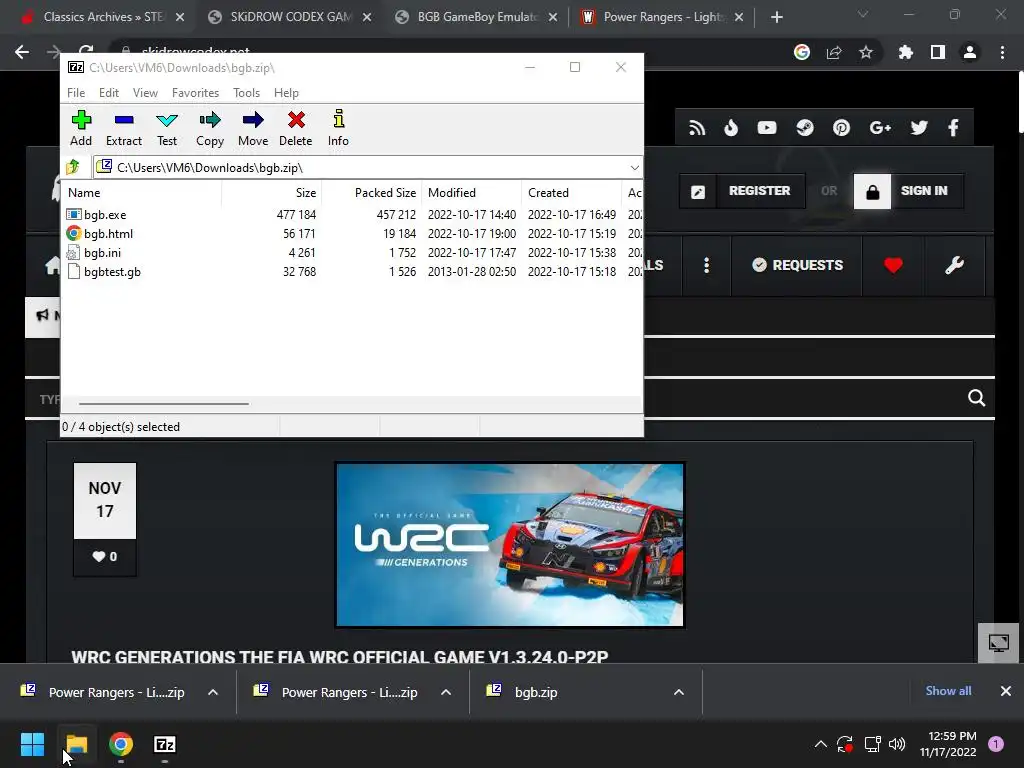Open the View menu in 7-Zip
The height and width of the screenshot is (768, 1024).
click(x=145, y=93)
